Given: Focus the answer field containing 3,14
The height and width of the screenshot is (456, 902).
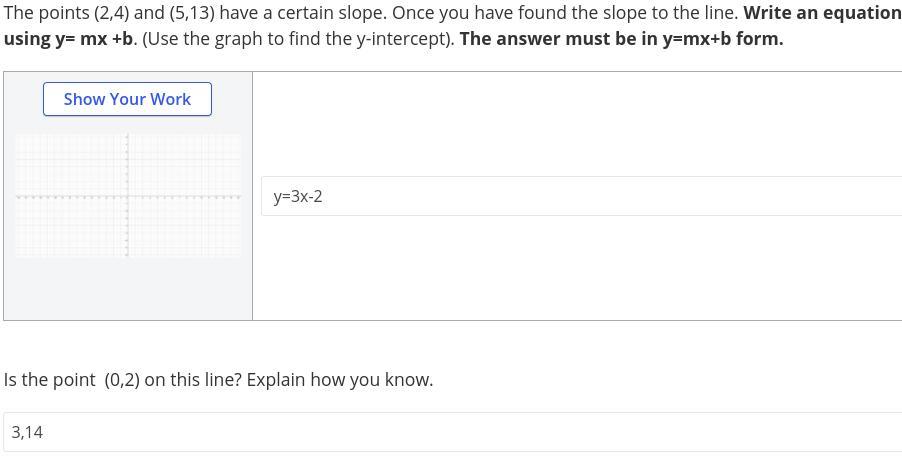Looking at the screenshot, I should [452, 432].
